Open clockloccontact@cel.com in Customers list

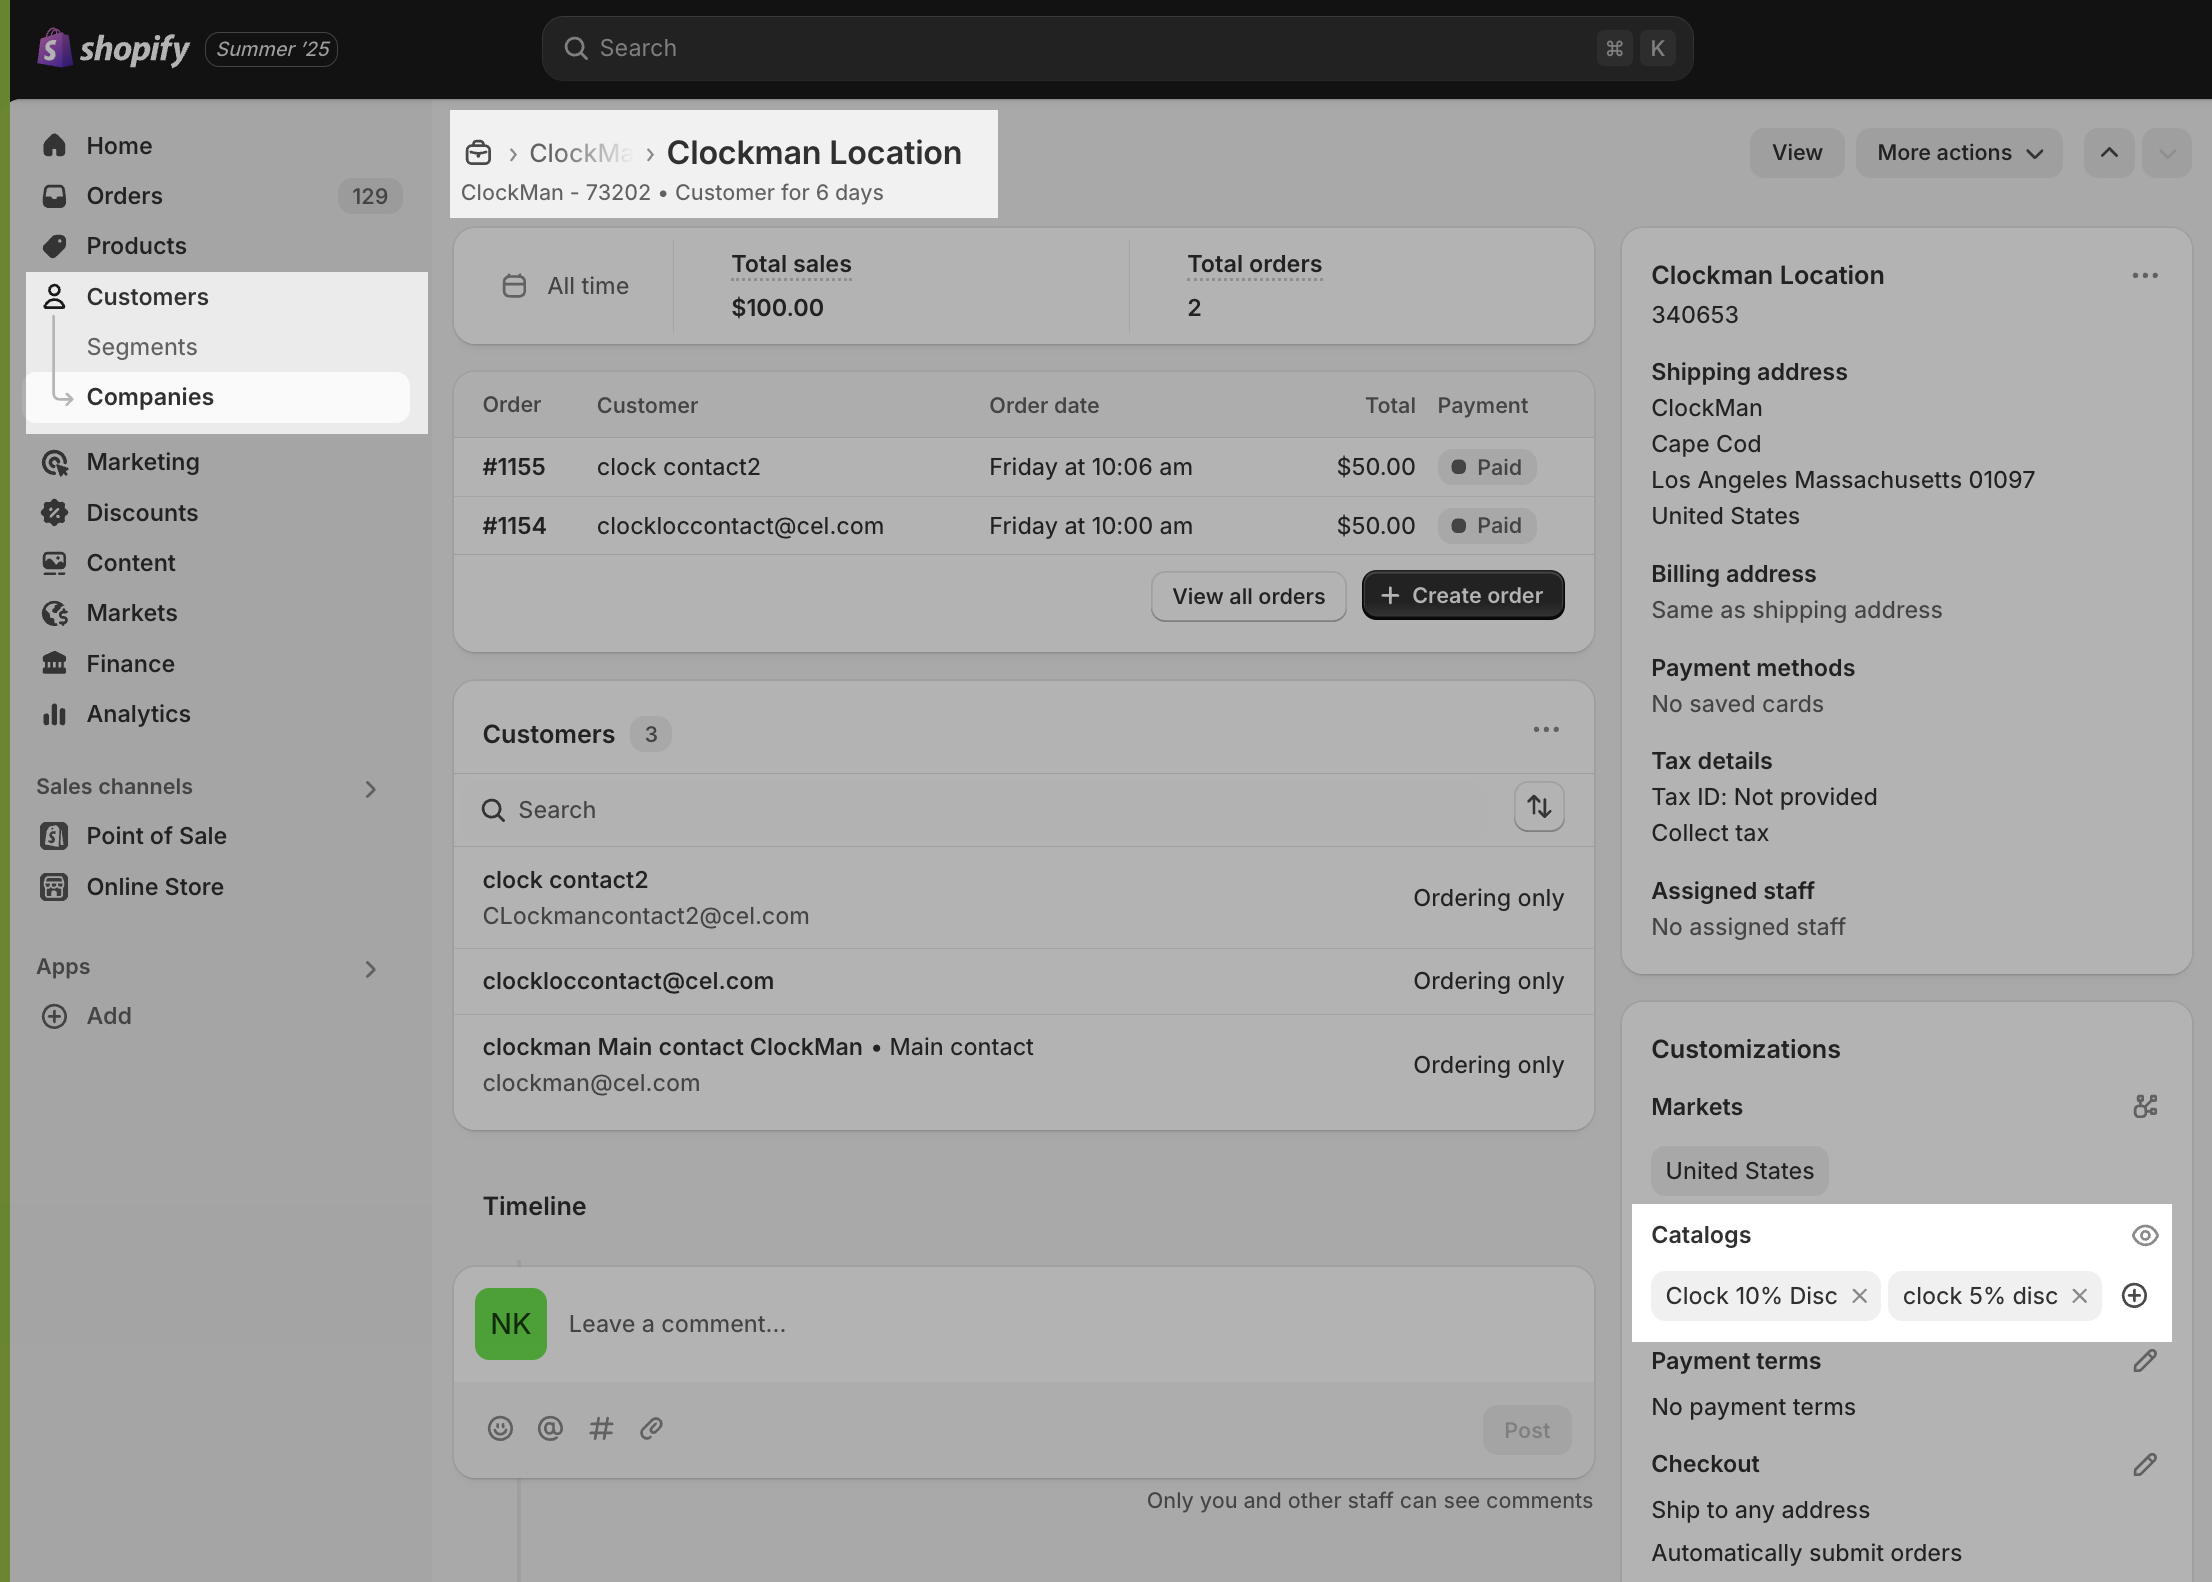(1023, 981)
